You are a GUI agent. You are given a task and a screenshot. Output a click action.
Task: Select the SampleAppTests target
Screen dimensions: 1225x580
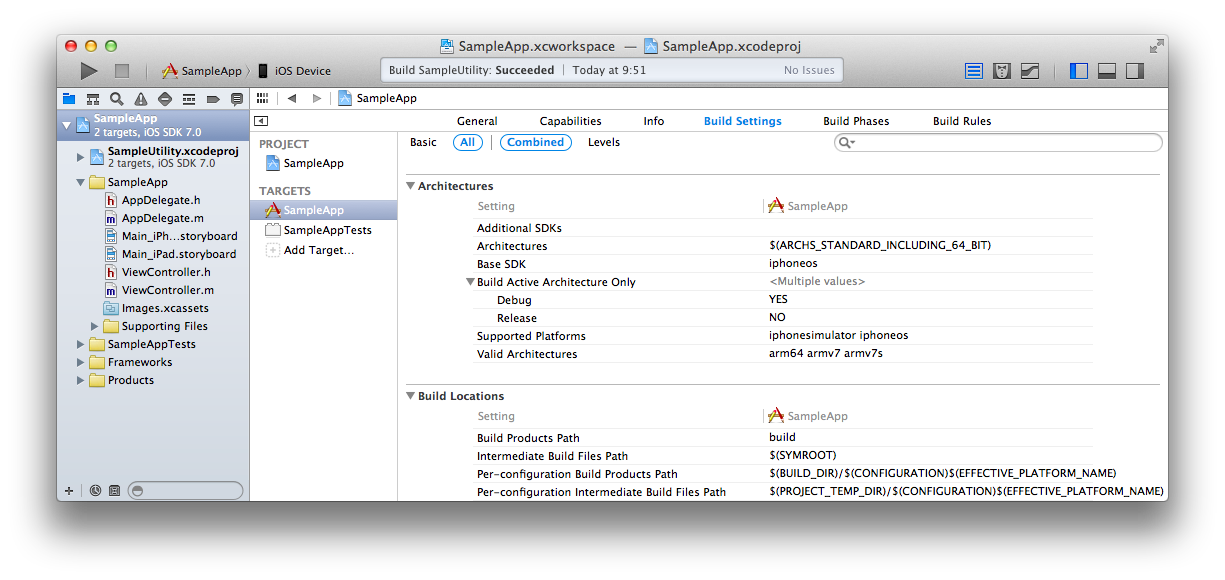pos(327,230)
